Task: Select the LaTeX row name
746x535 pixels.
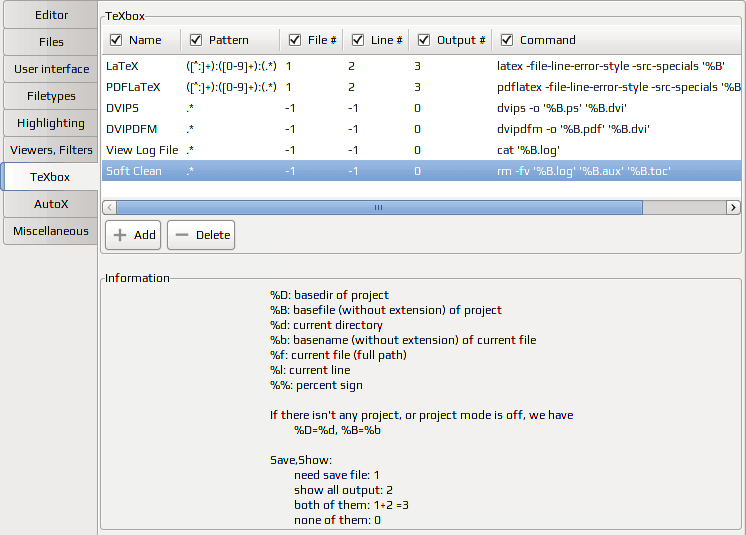Action: pos(122,66)
